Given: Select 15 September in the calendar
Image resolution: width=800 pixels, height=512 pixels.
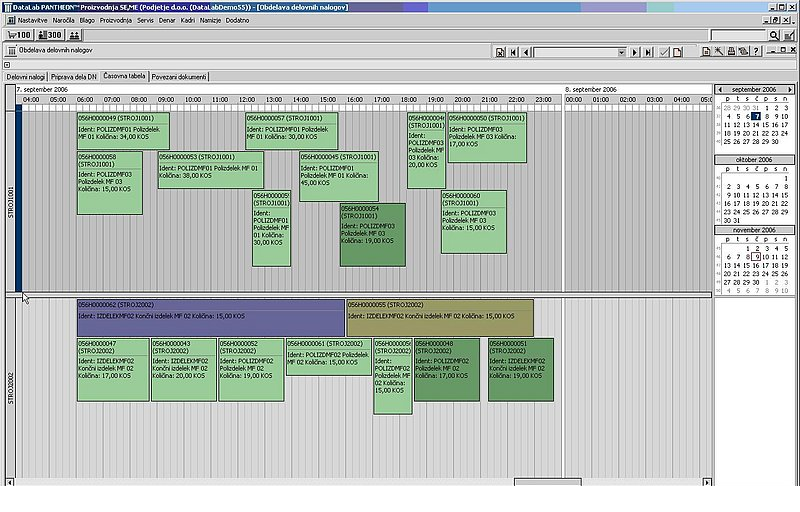Looking at the screenshot, I should pyautogui.click(x=767, y=125).
